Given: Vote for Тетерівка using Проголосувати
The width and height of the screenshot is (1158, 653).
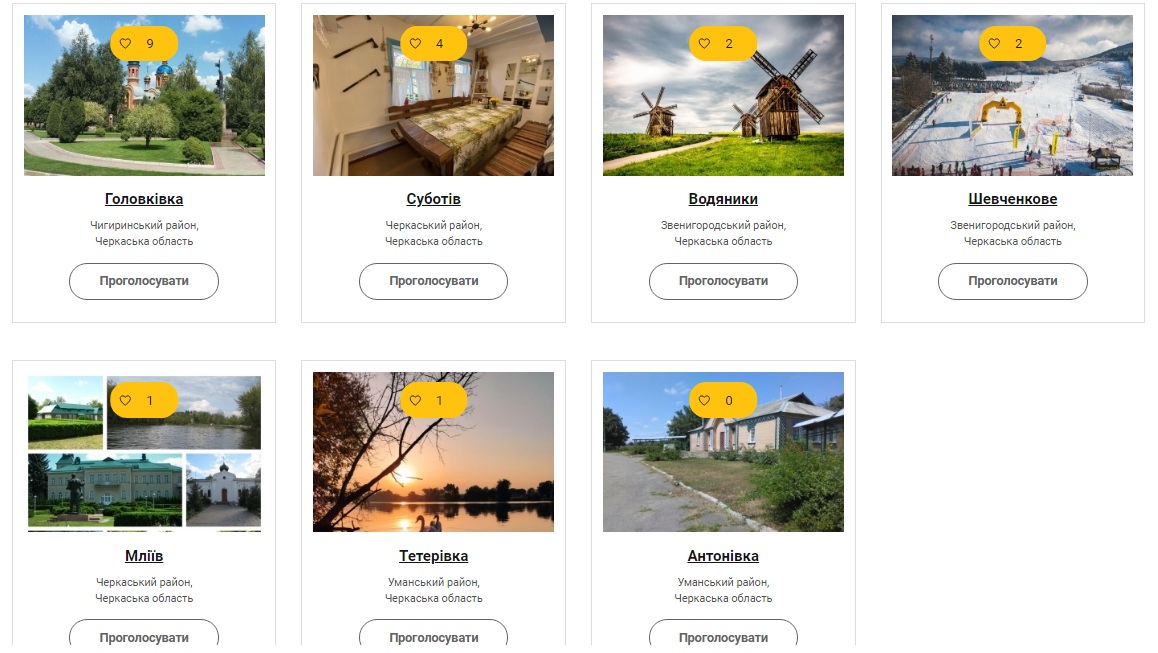Looking at the screenshot, I should point(434,635).
